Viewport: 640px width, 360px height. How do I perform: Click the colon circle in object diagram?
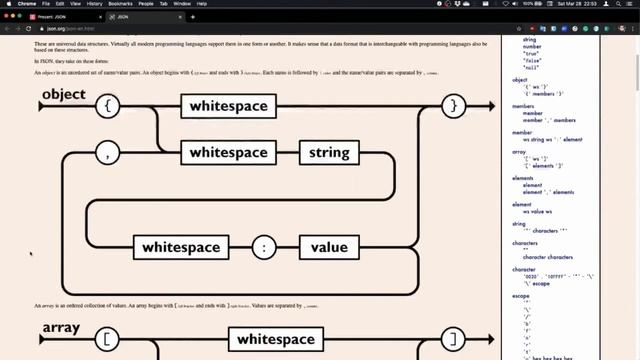(x=264, y=247)
